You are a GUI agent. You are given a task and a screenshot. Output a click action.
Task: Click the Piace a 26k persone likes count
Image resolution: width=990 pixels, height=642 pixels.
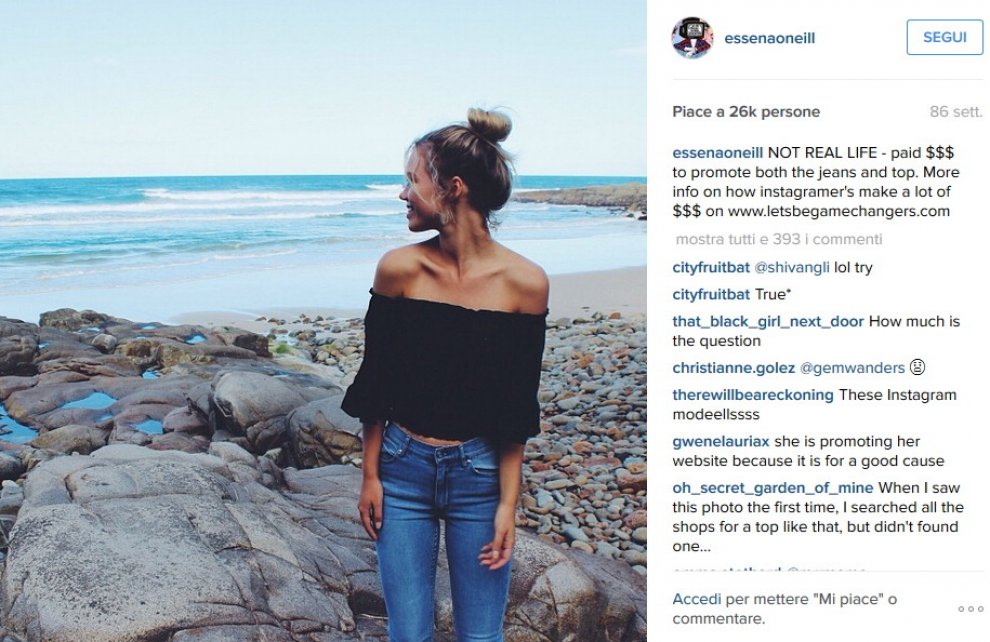point(746,112)
